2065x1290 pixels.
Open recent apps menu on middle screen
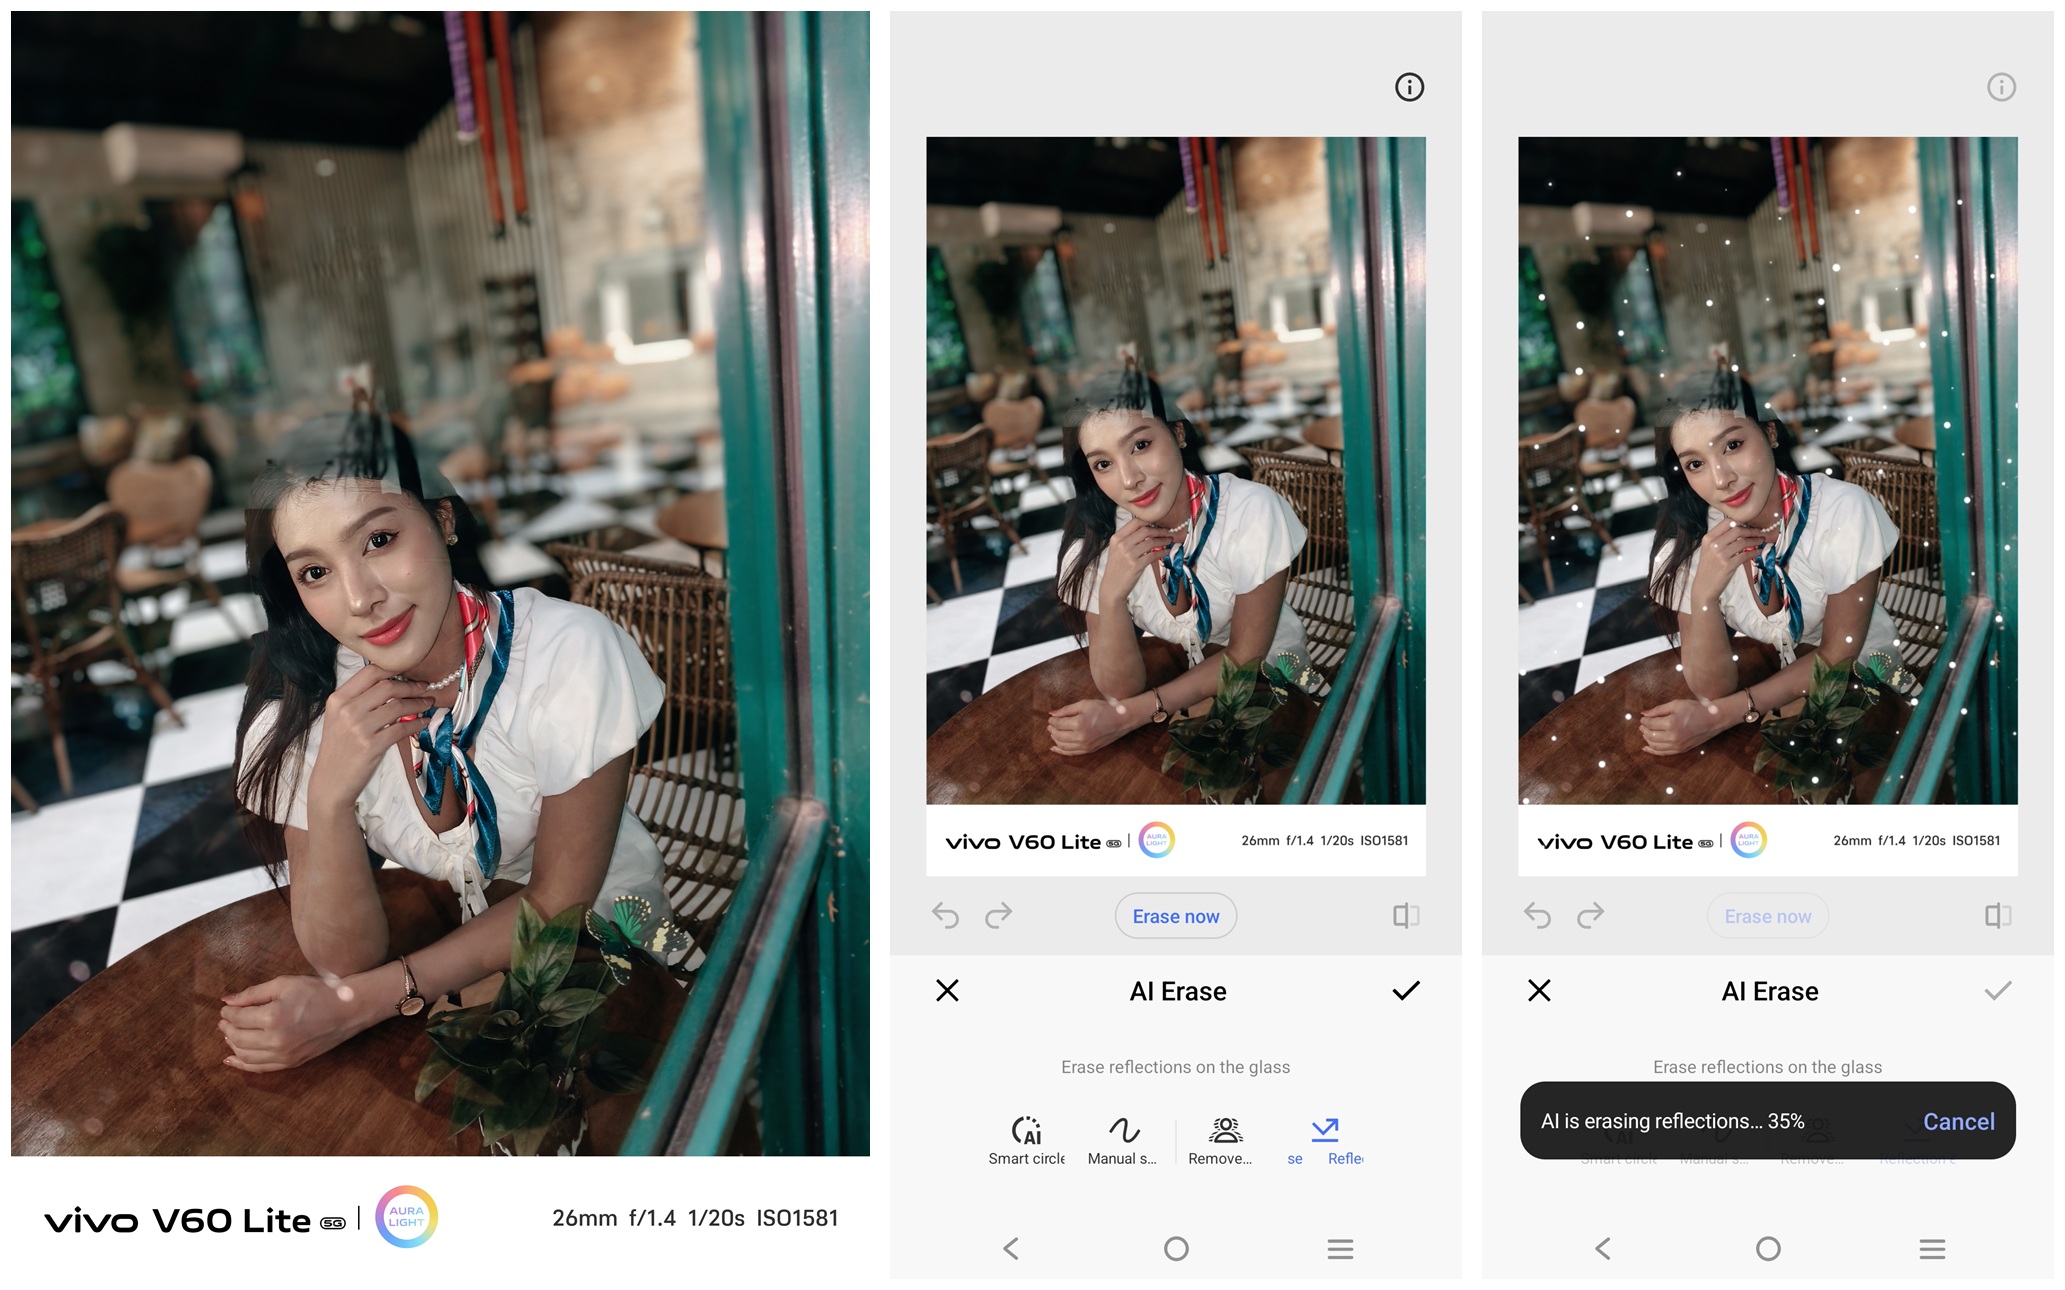(x=1340, y=1248)
